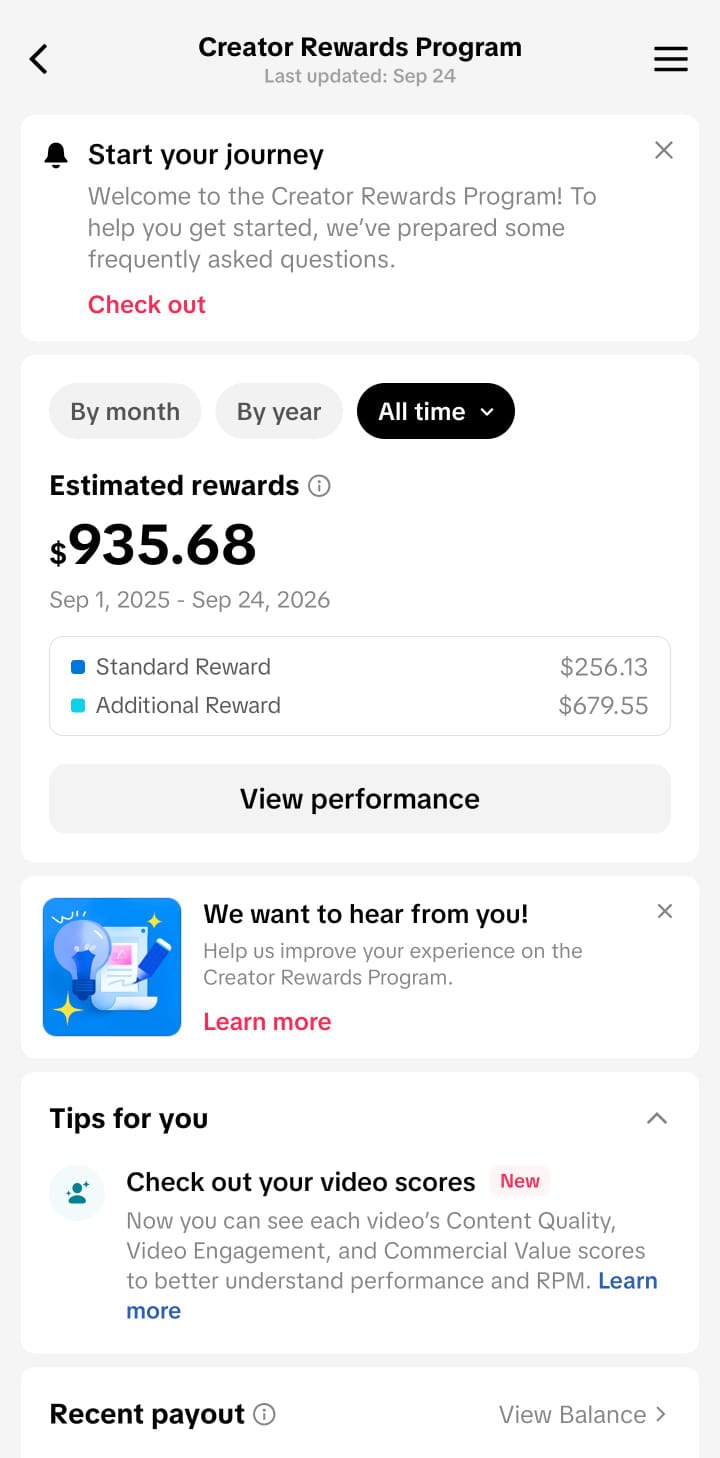Tap the Additional Reward cyan swatch

78,706
